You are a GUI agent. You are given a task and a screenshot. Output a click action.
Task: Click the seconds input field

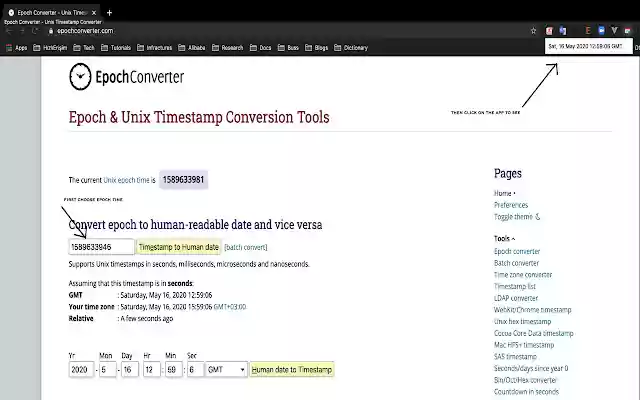(x=196, y=370)
